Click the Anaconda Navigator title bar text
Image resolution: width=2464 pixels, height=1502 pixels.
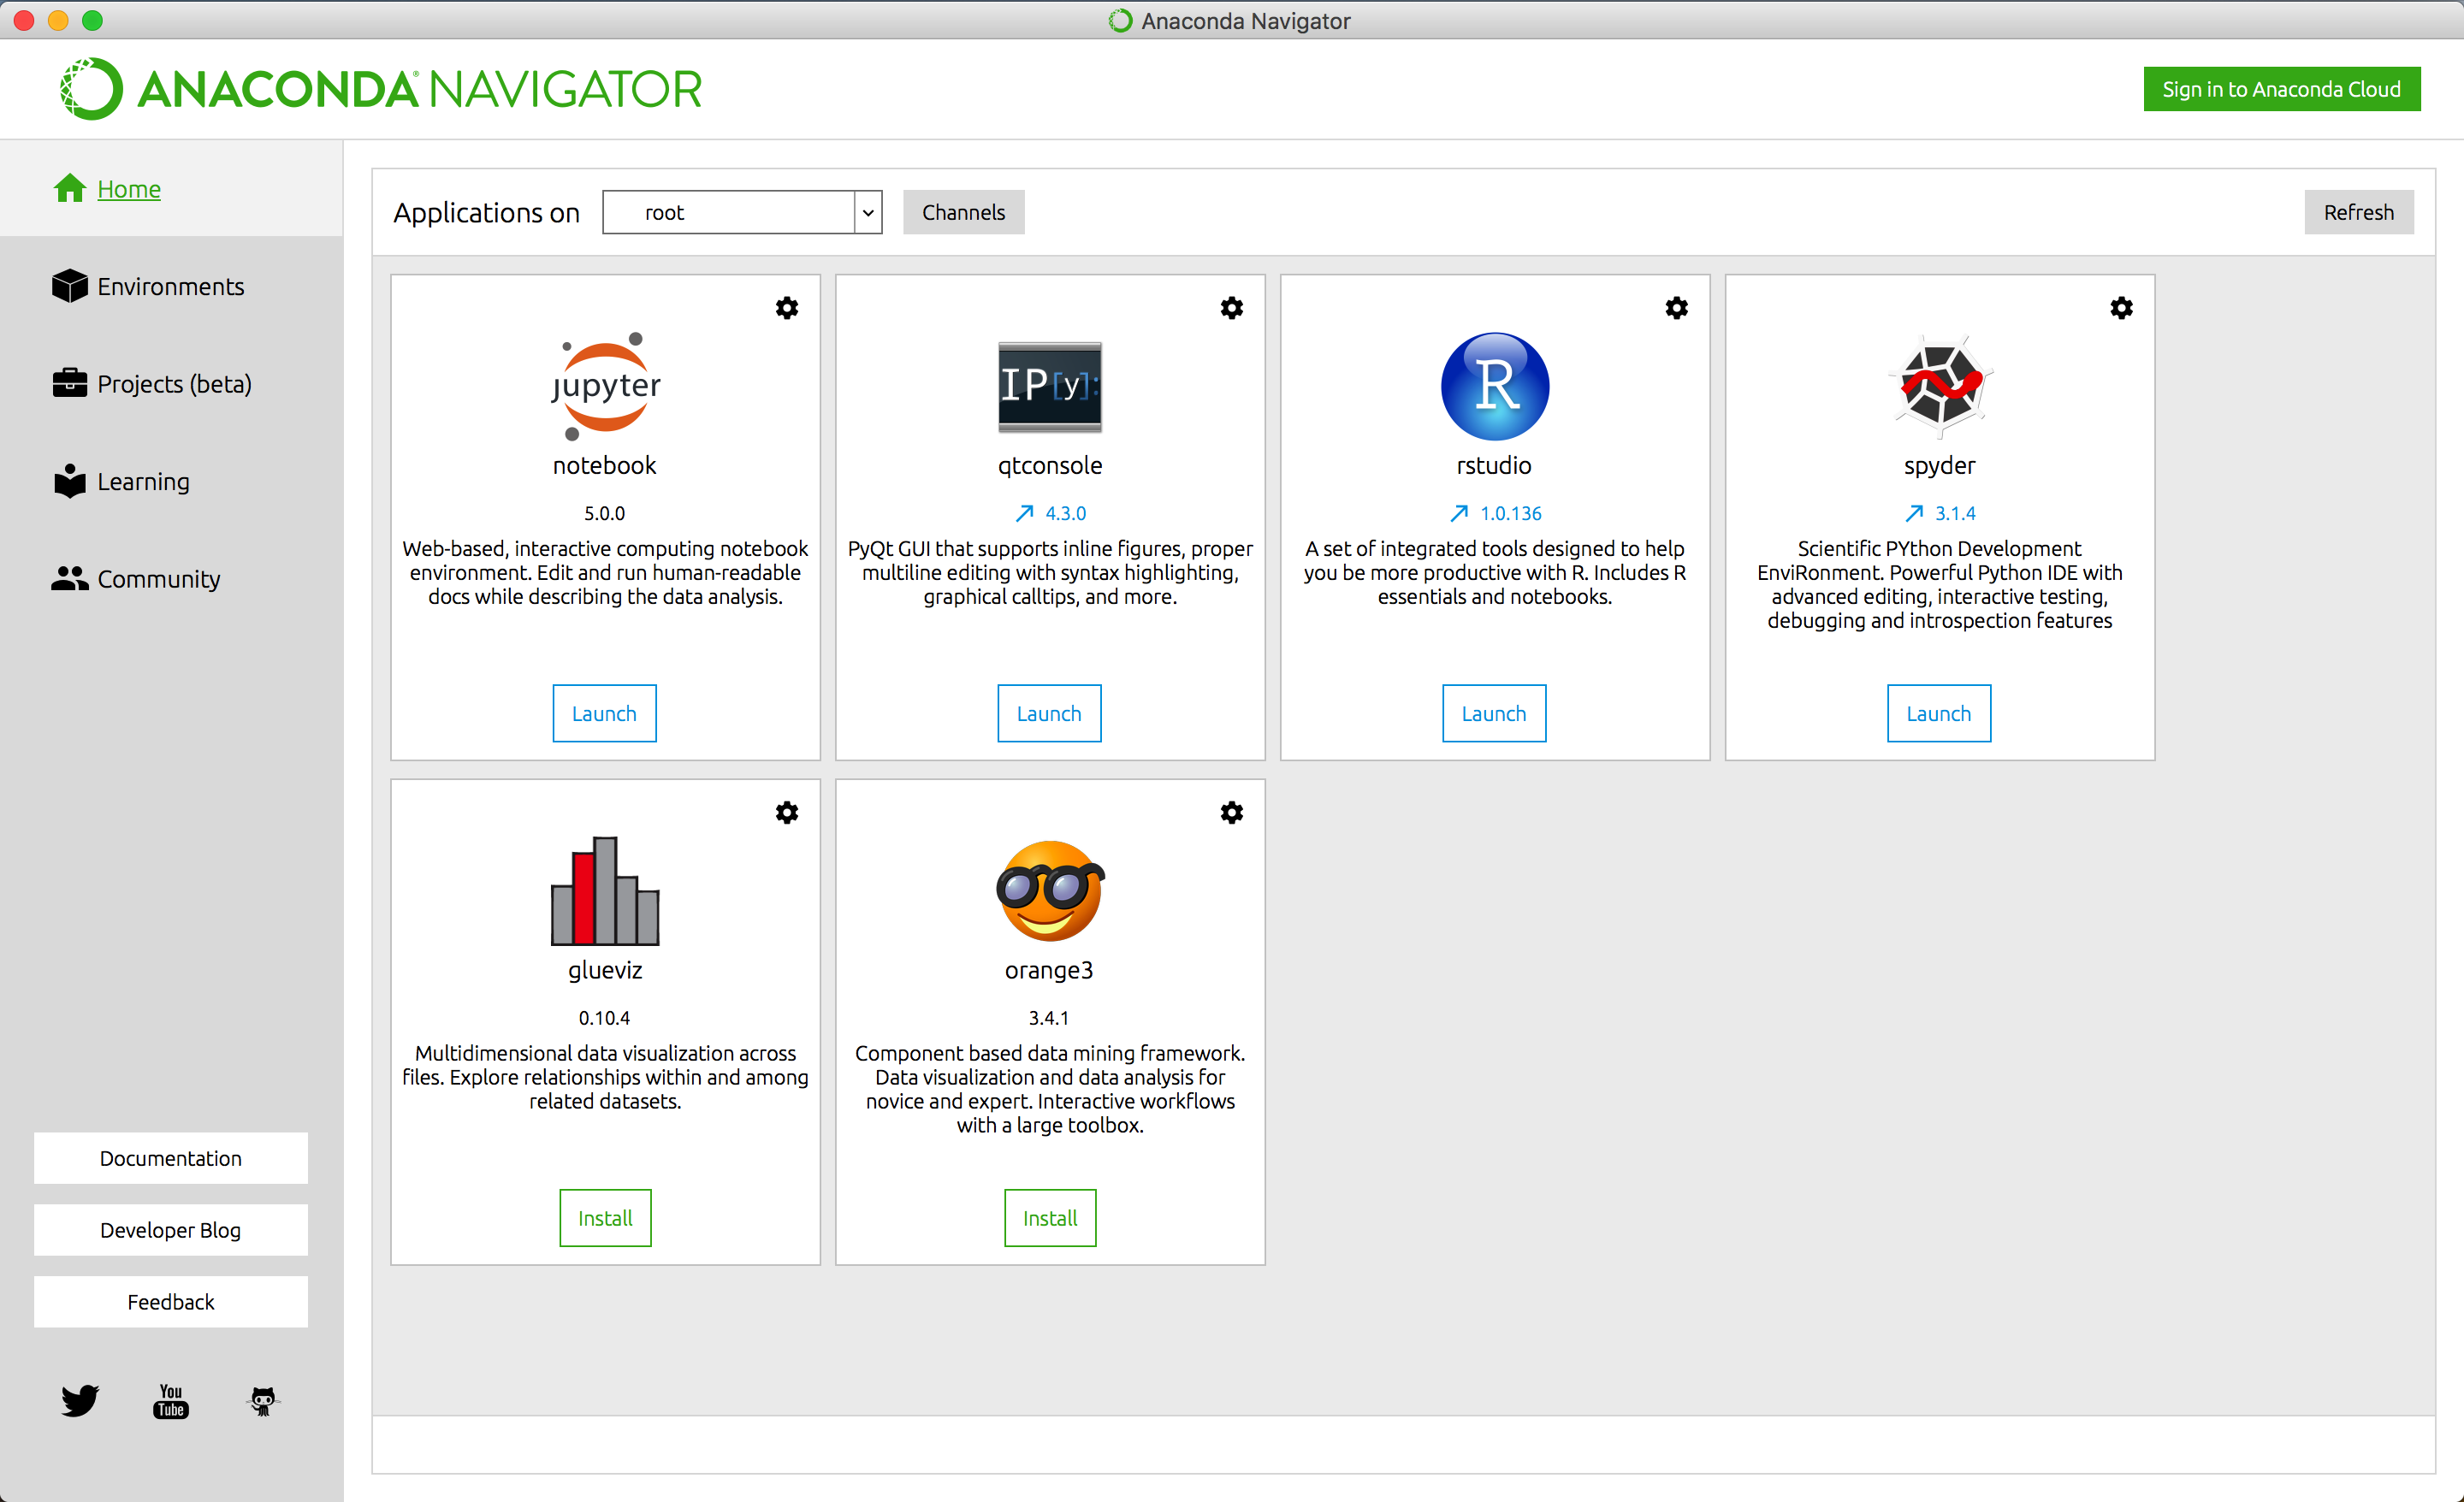pos(1246,21)
